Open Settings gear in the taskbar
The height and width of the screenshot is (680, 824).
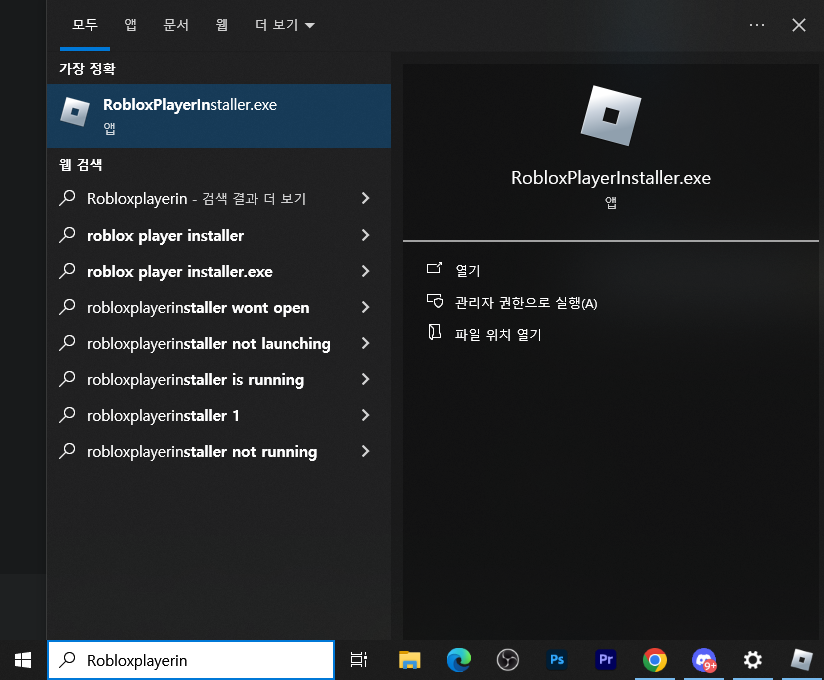(753, 660)
